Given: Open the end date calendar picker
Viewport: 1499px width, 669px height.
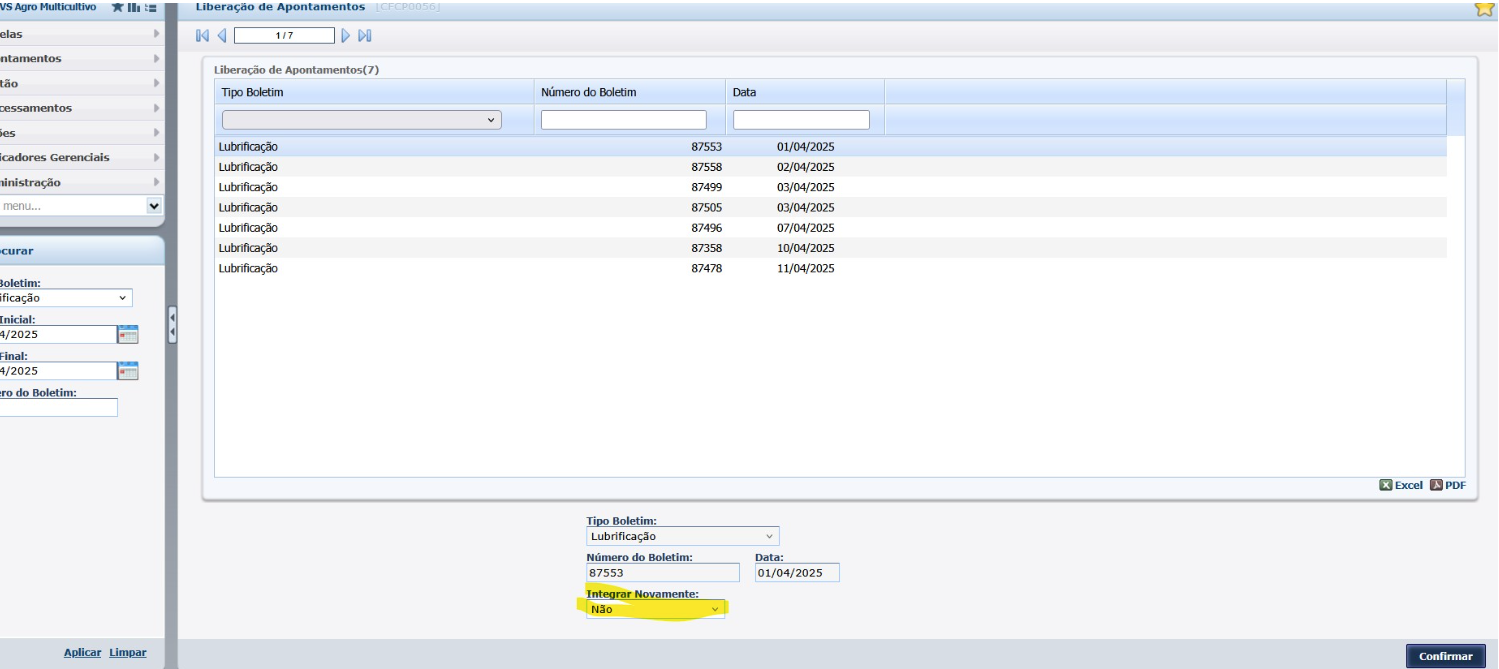Looking at the screenshot, I should coord(127,371).
